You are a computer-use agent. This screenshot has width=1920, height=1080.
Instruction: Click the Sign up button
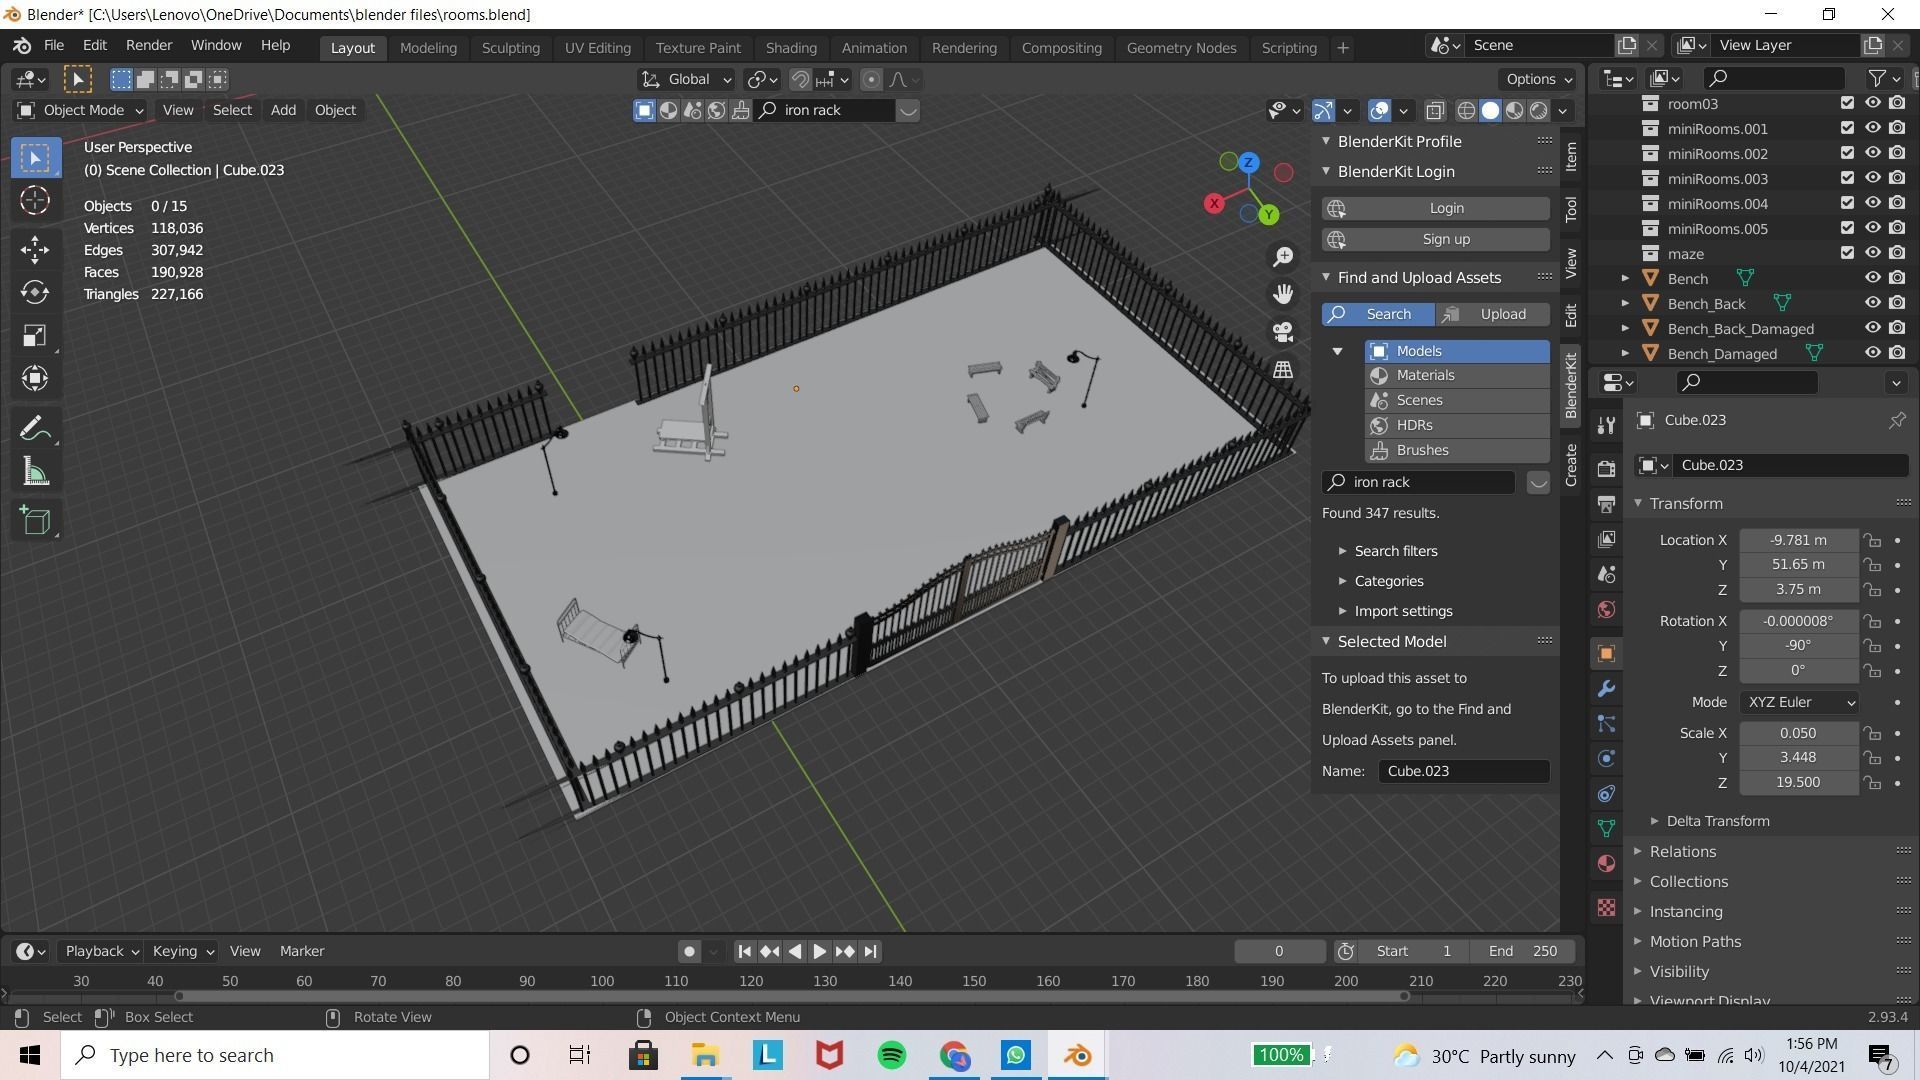click(x=1436, y=239)
